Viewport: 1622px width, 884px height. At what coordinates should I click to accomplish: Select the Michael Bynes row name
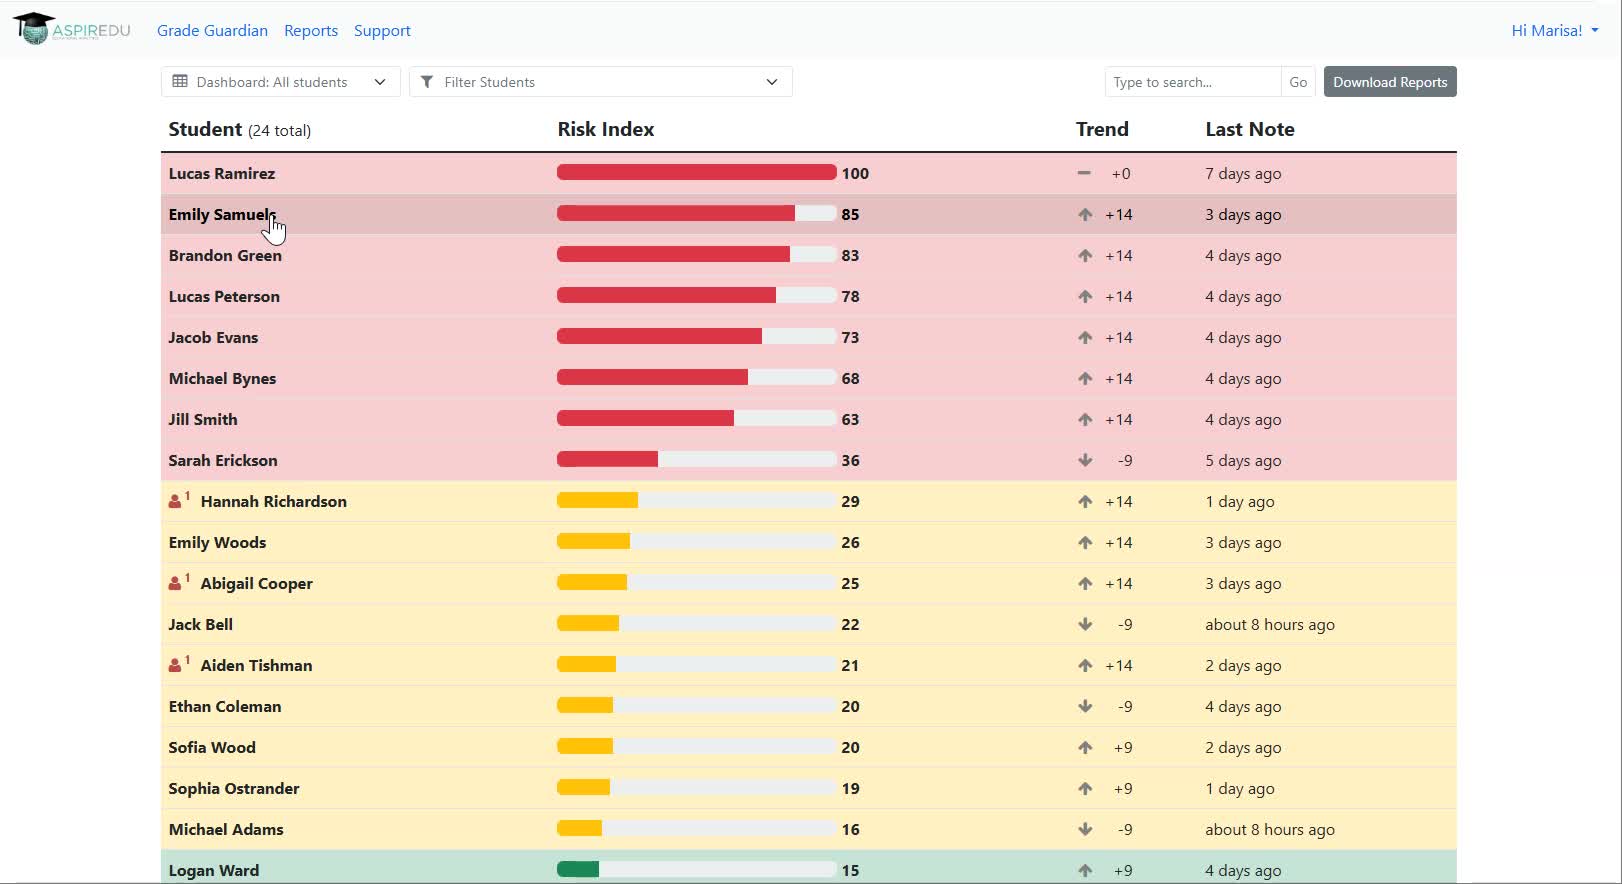click(222, 378)
